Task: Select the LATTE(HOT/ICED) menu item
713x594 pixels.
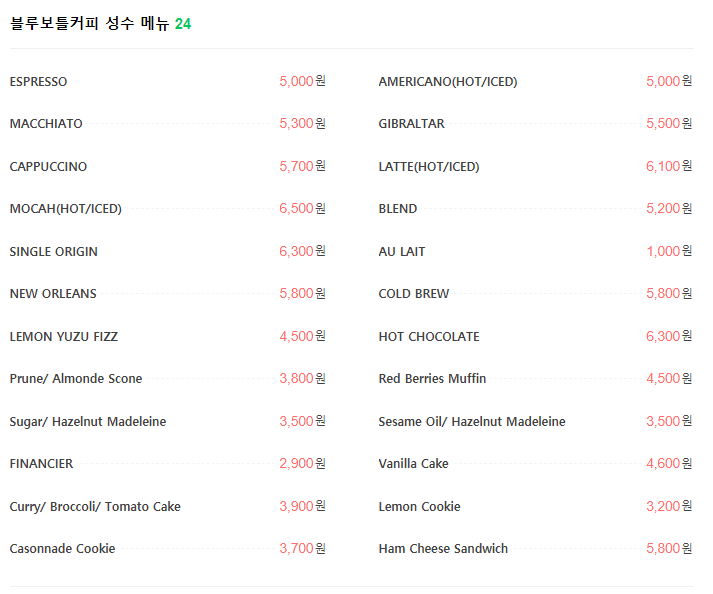Action: pyautogui.click(x=429, y=166)
